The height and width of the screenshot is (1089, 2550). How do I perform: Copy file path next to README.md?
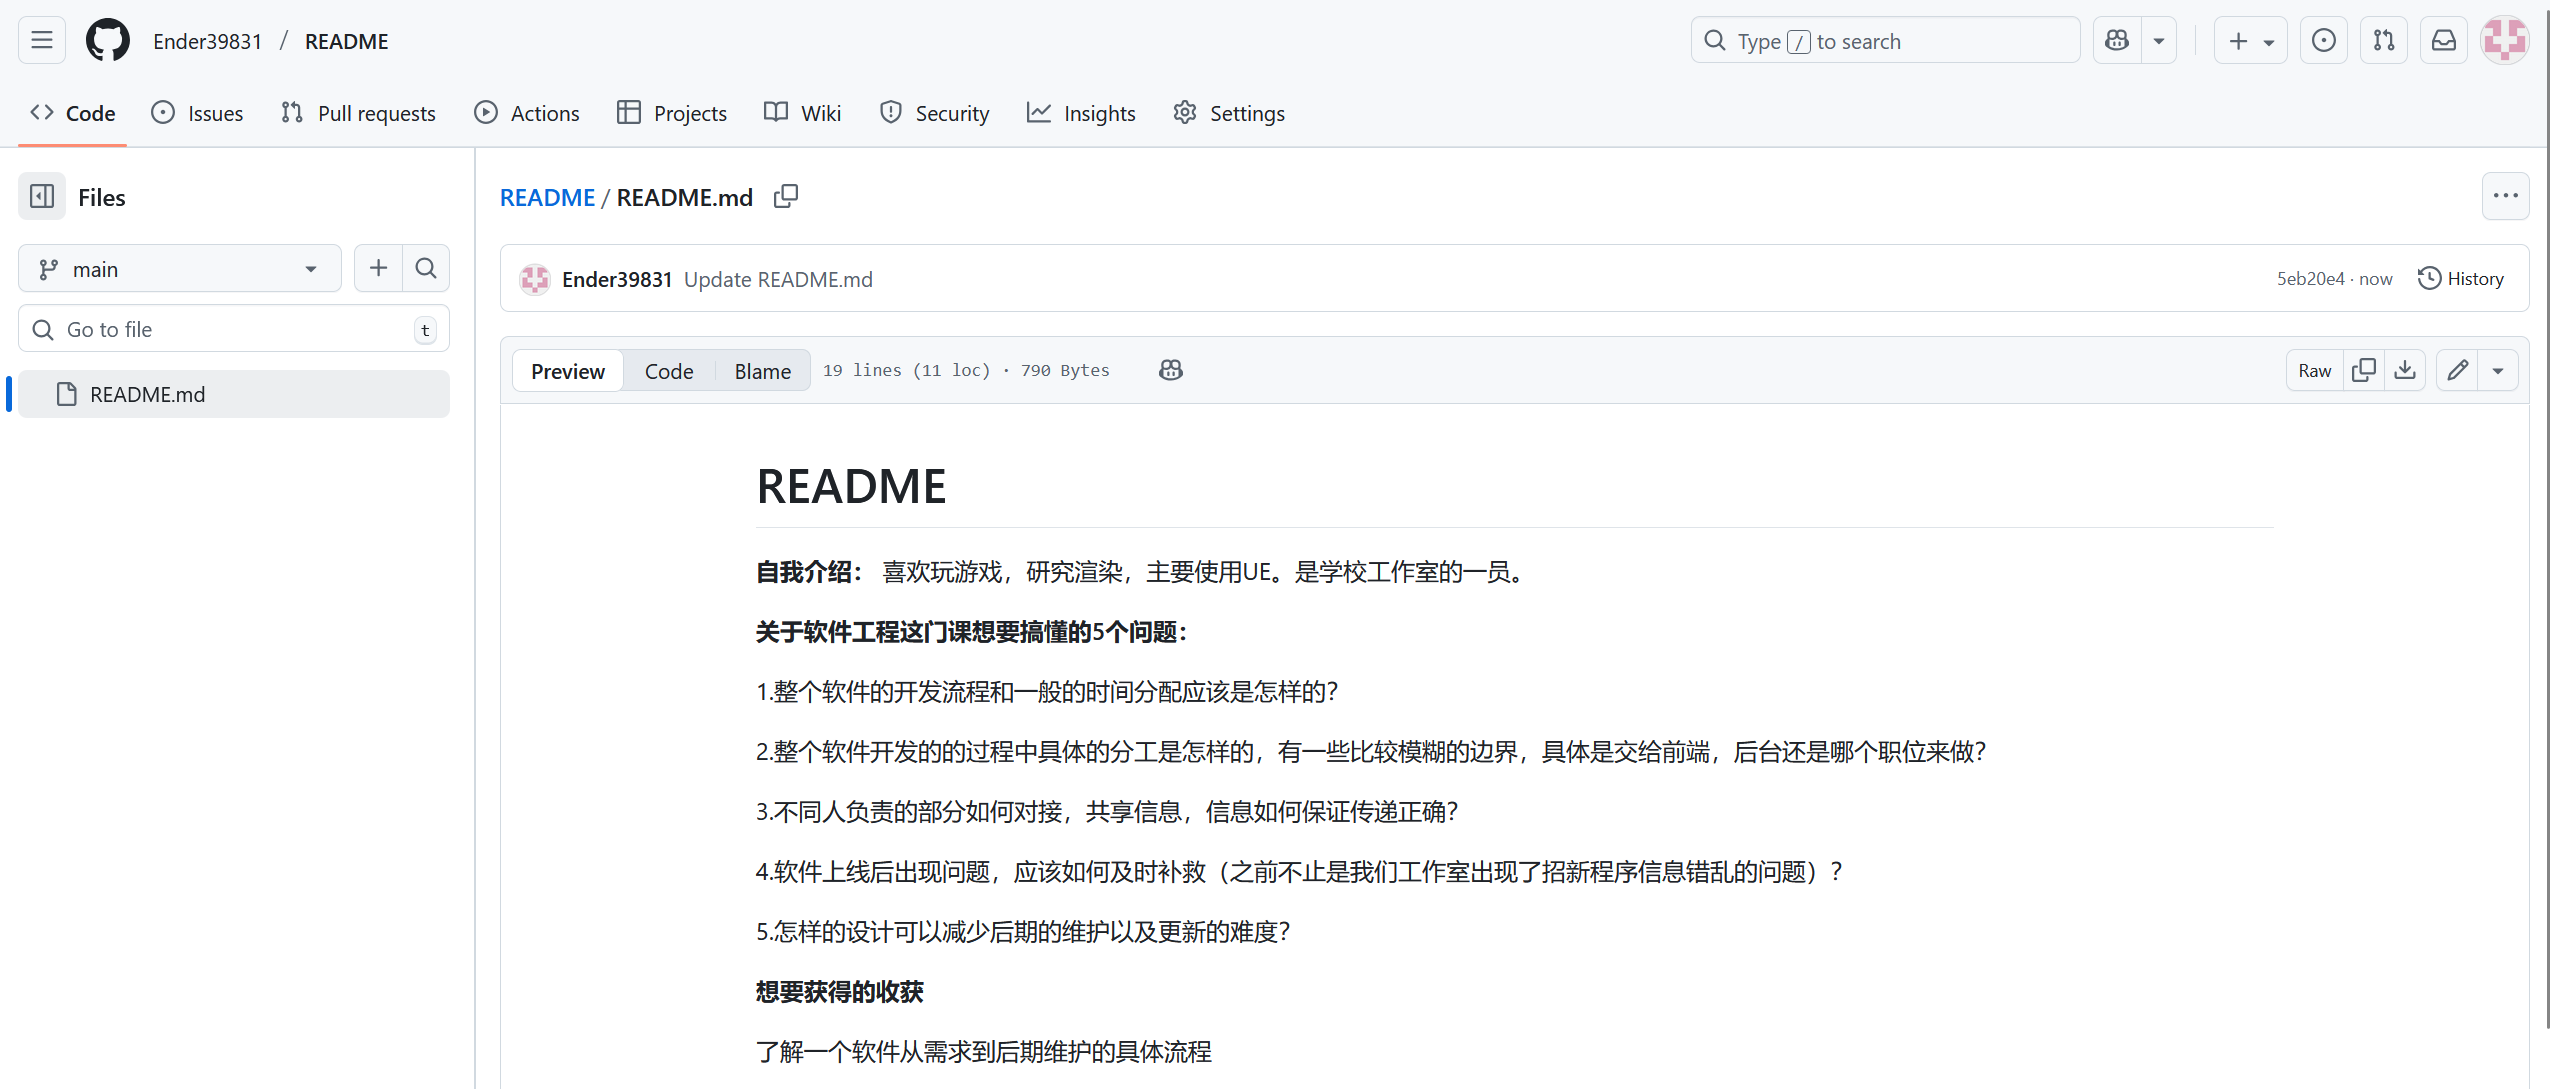click(786, 197)
